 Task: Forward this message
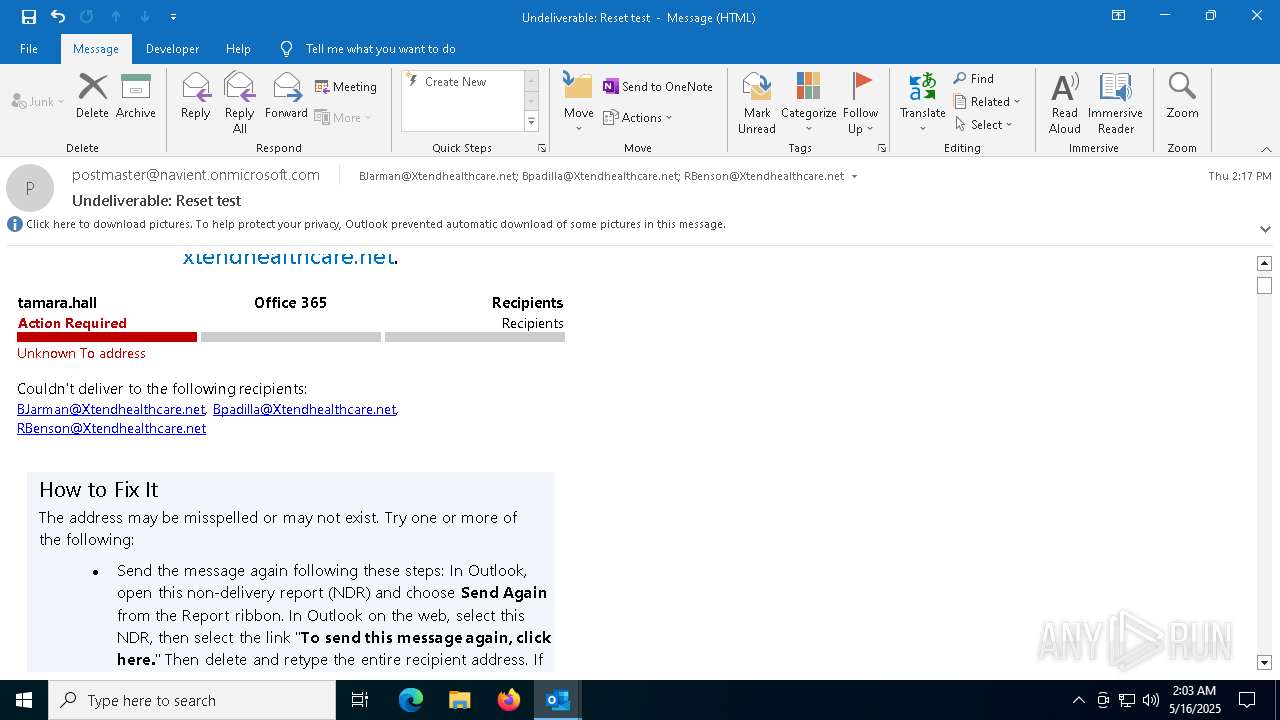(x=286, y=96)
